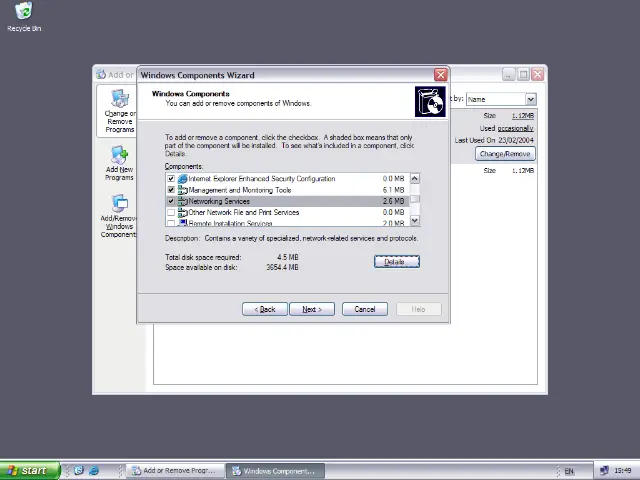Enable Other Network File and Print Services checkbox
Screen dimensions: 640x480
(171, 212)
